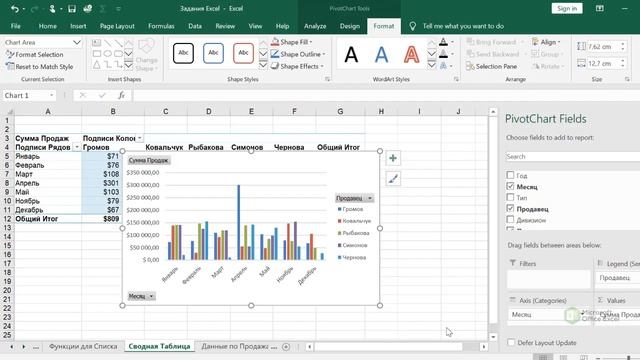Screen dimensions: 640x360
Task: Click the Send Backward icon
Action: tap(470, 54)
